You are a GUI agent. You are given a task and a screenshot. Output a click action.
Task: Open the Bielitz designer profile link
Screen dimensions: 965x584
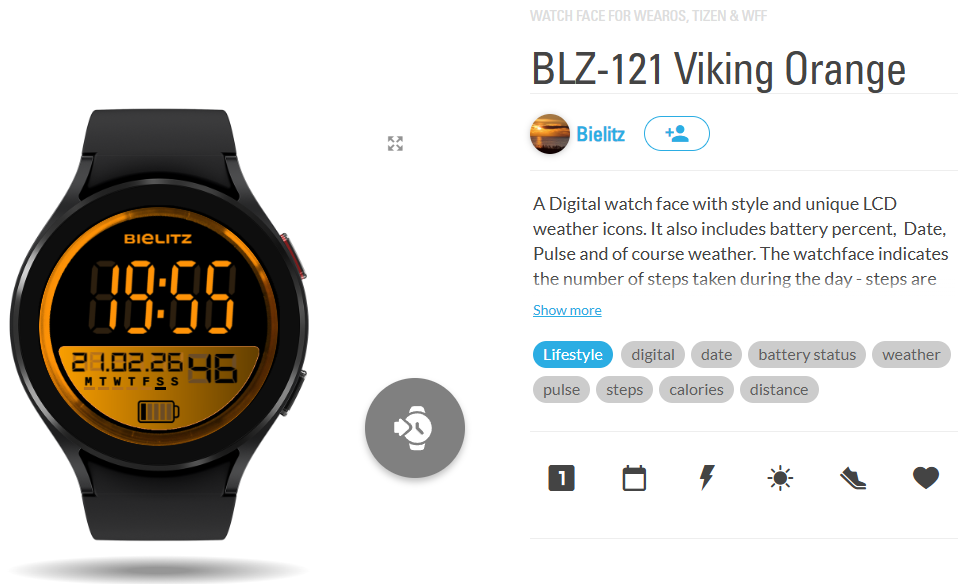pyautogui.click(x=600, y=134)
